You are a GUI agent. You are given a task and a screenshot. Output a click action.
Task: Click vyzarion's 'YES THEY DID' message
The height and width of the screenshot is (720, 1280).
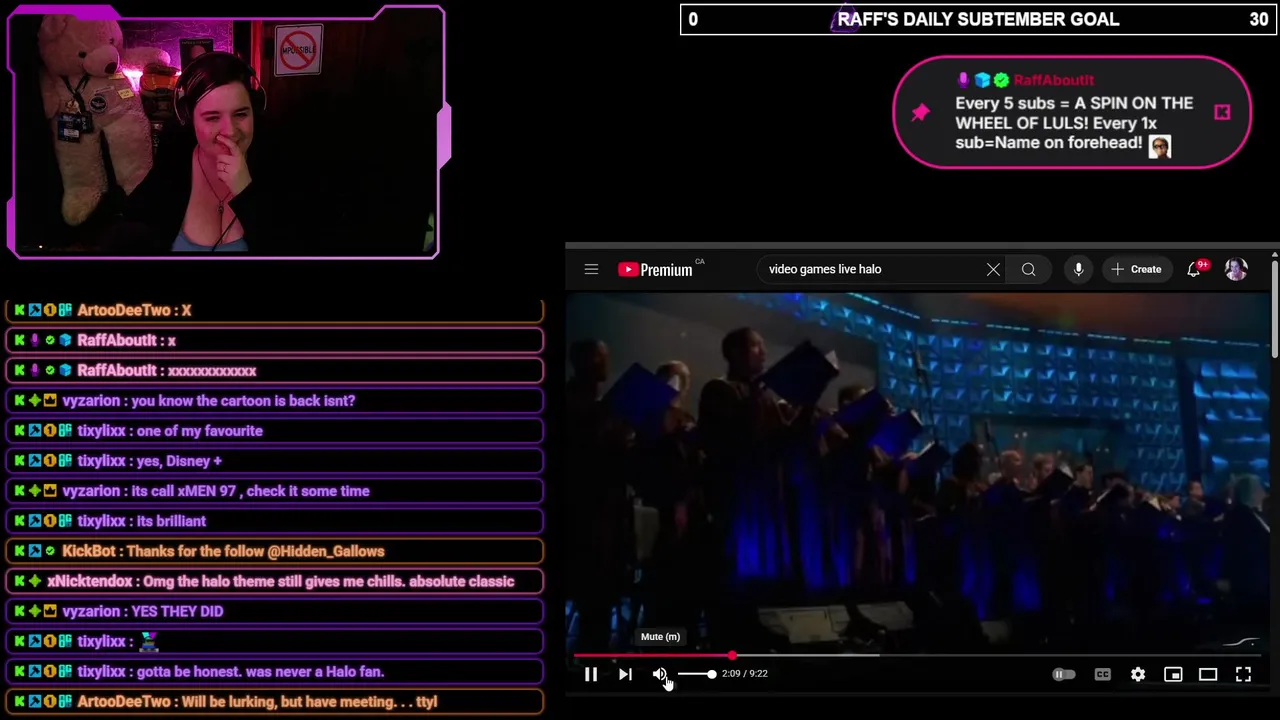pos(275,611)
